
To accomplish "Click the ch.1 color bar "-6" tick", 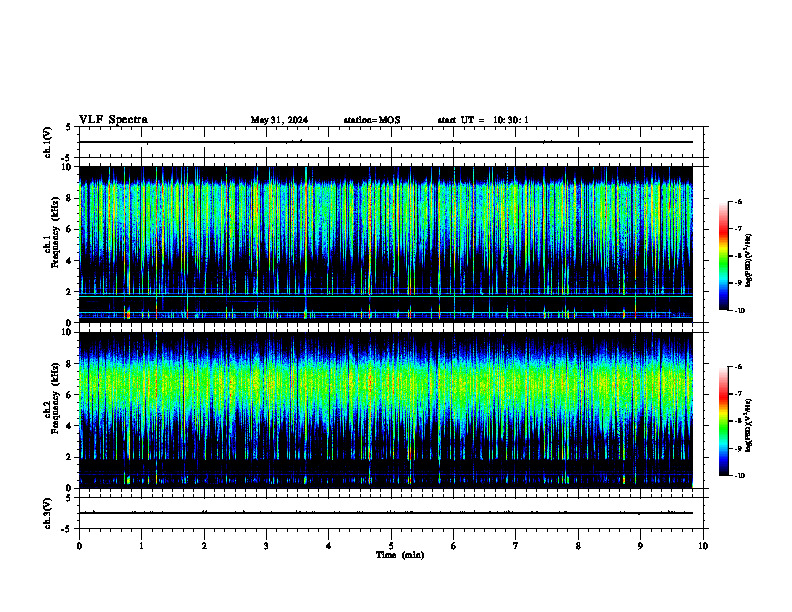I will click(738, 202).
